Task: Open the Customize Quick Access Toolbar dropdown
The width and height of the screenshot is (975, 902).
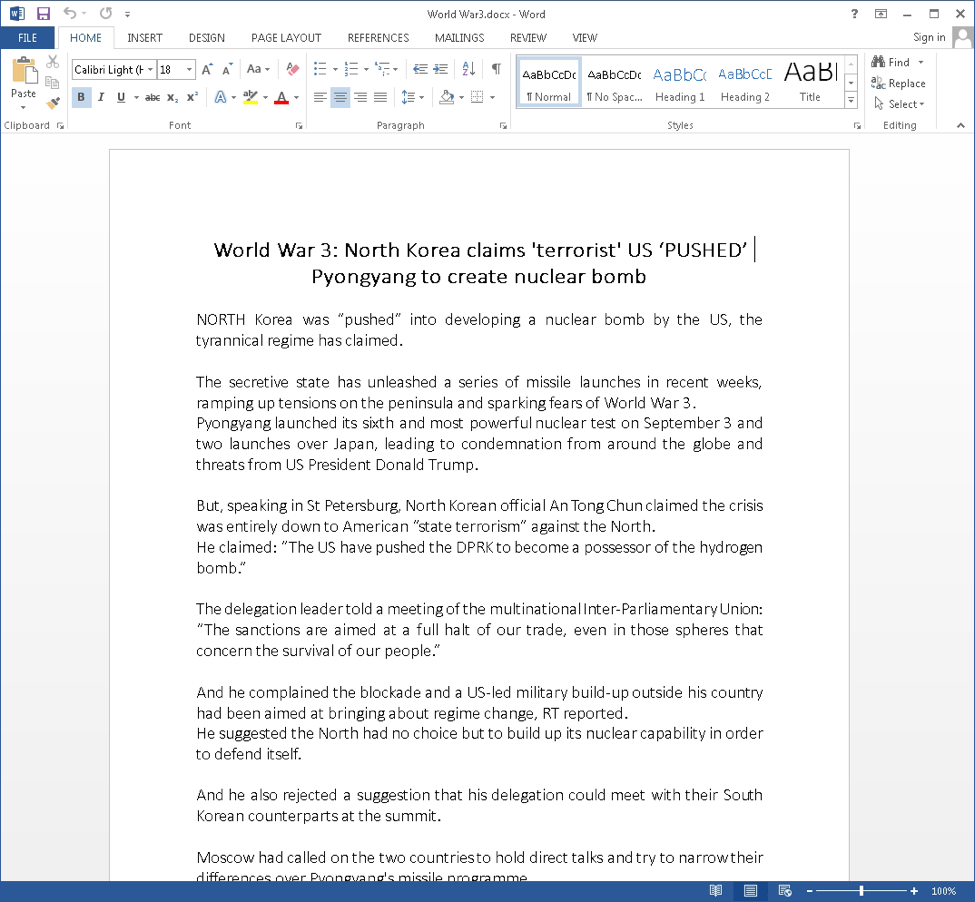Action: 127,14
